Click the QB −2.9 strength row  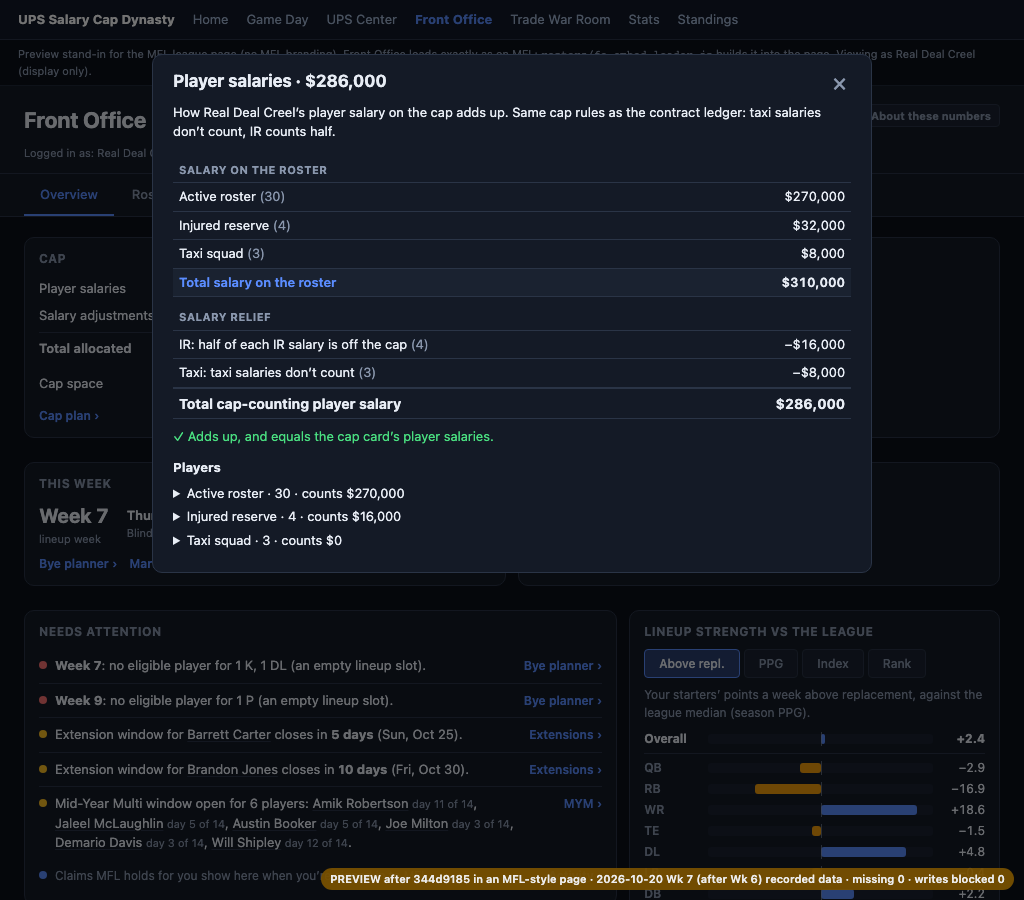point(814,768)
